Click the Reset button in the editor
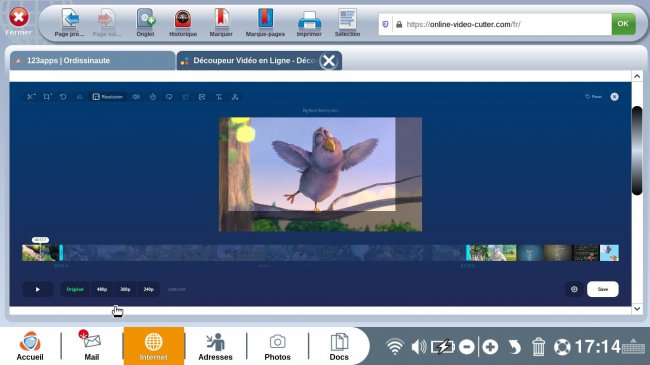 [x=593, y=97]
